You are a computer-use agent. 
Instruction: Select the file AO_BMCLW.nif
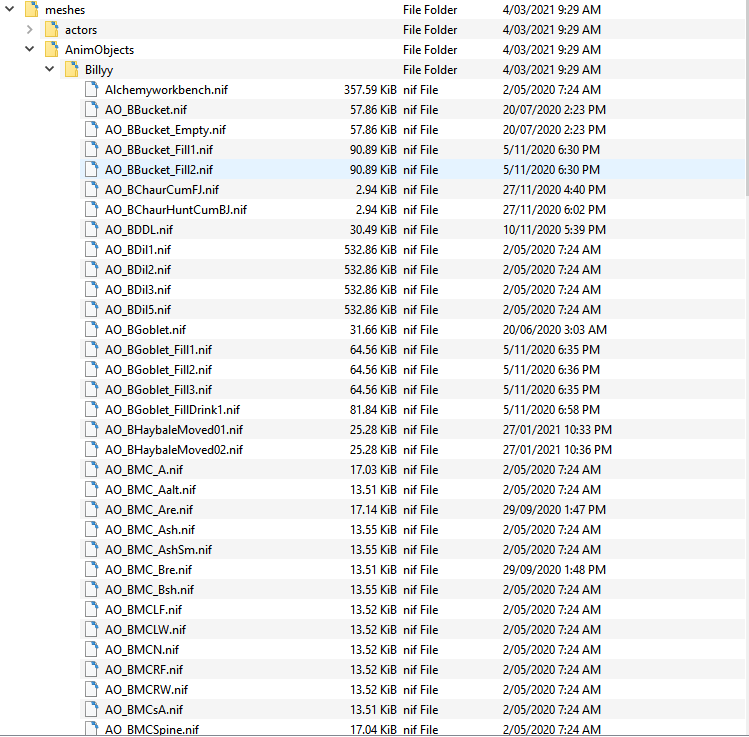point(145,630)
